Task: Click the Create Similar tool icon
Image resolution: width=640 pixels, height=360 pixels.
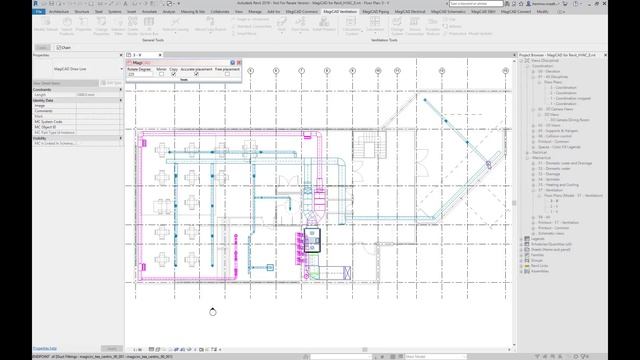Action: coord(133,25)
